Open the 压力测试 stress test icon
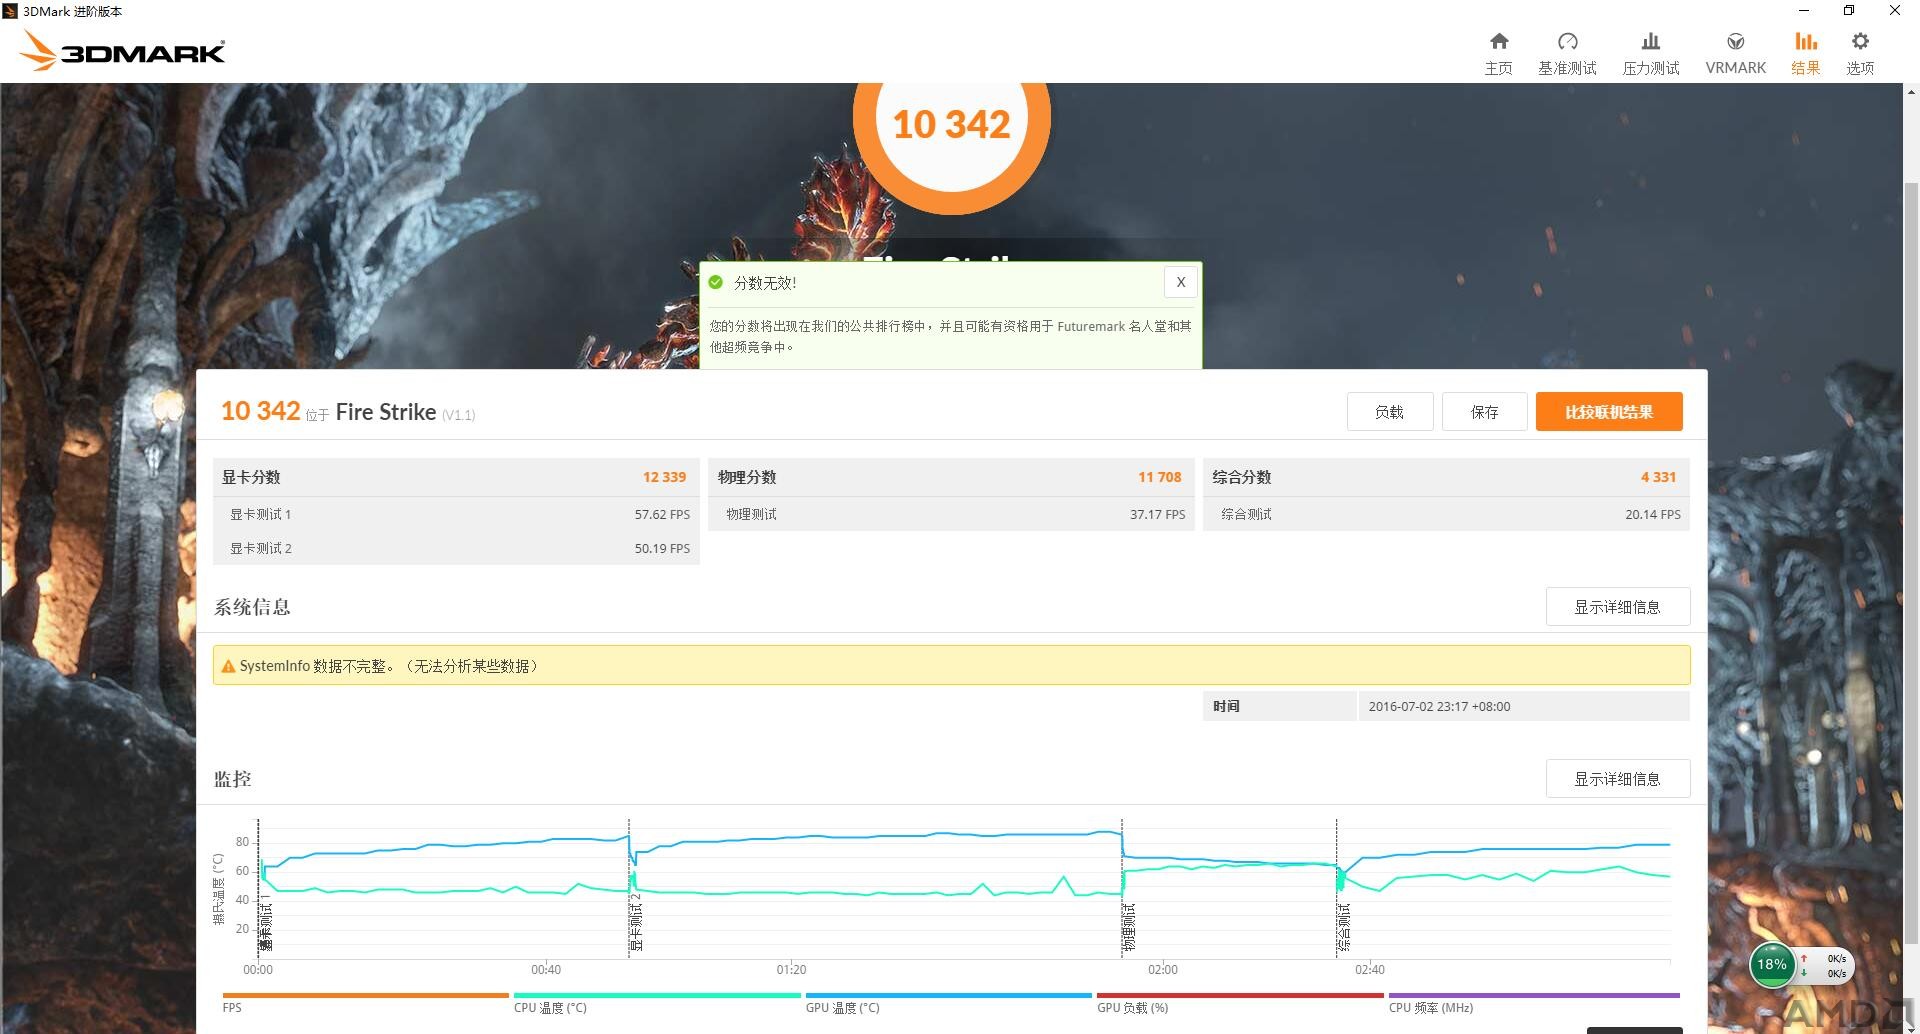 pos(1650,41)
